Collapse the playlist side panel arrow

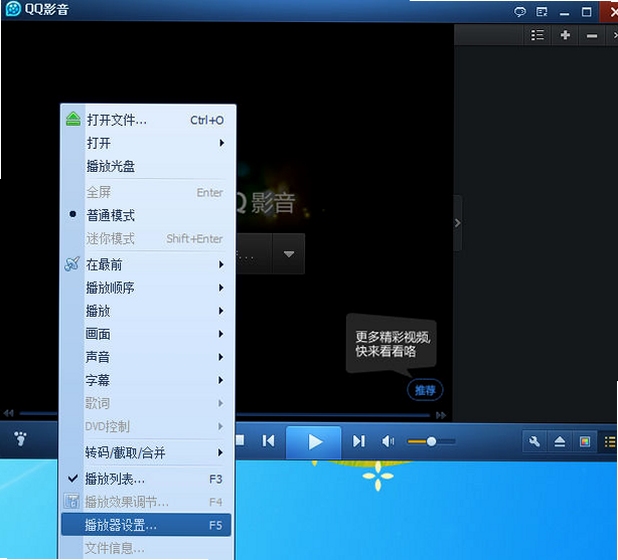coord(458,223)
